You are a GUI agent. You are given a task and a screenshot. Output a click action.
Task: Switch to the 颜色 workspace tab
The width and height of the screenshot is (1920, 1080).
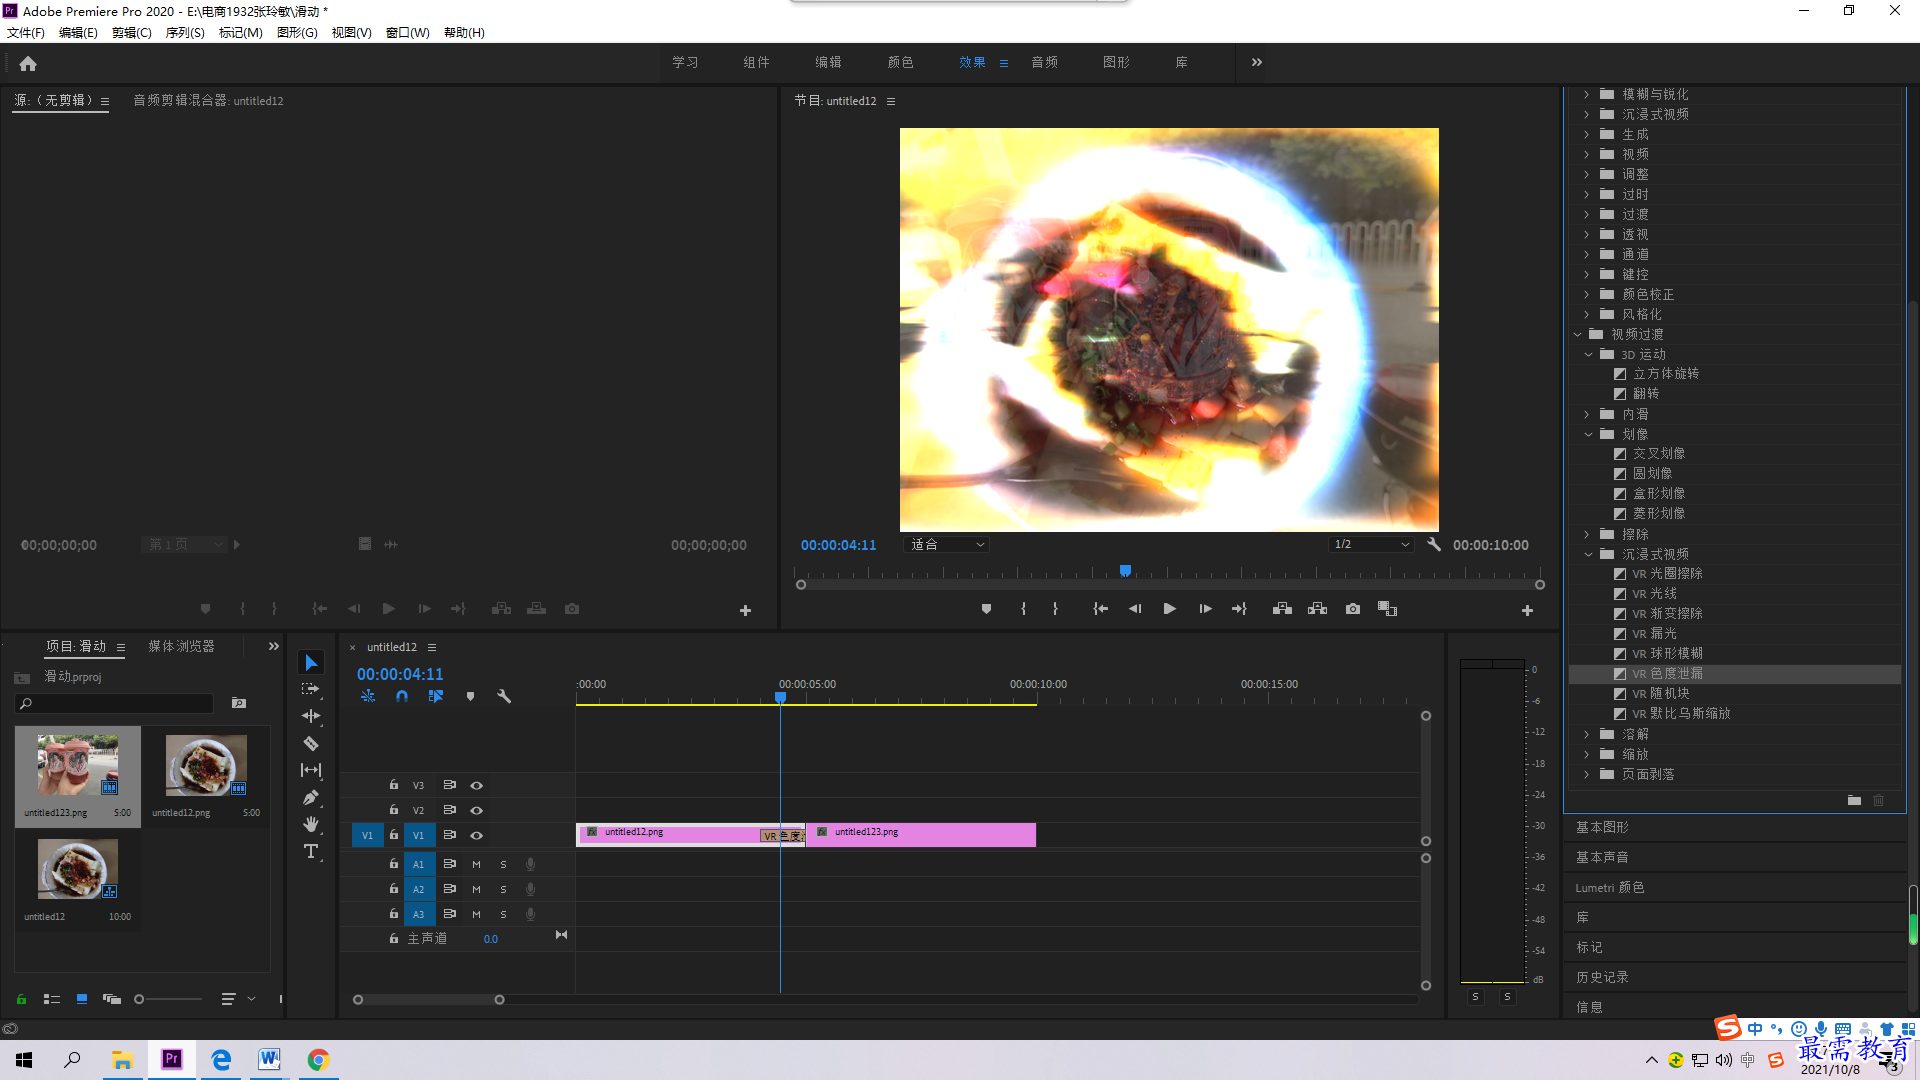click(900, 62)
